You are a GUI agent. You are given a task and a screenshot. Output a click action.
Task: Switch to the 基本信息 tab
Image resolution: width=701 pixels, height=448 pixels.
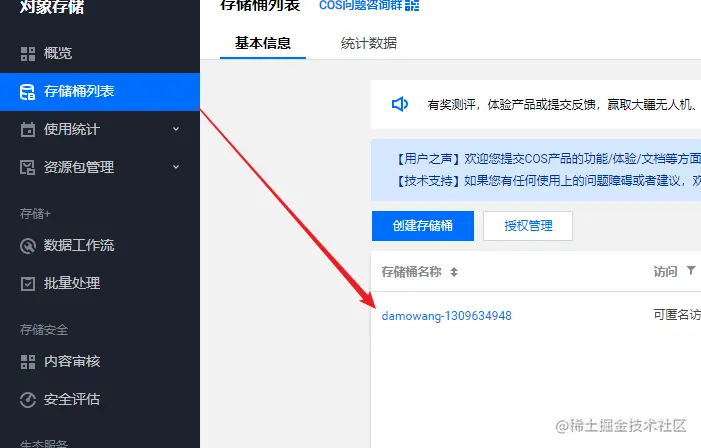click(263, 43)
